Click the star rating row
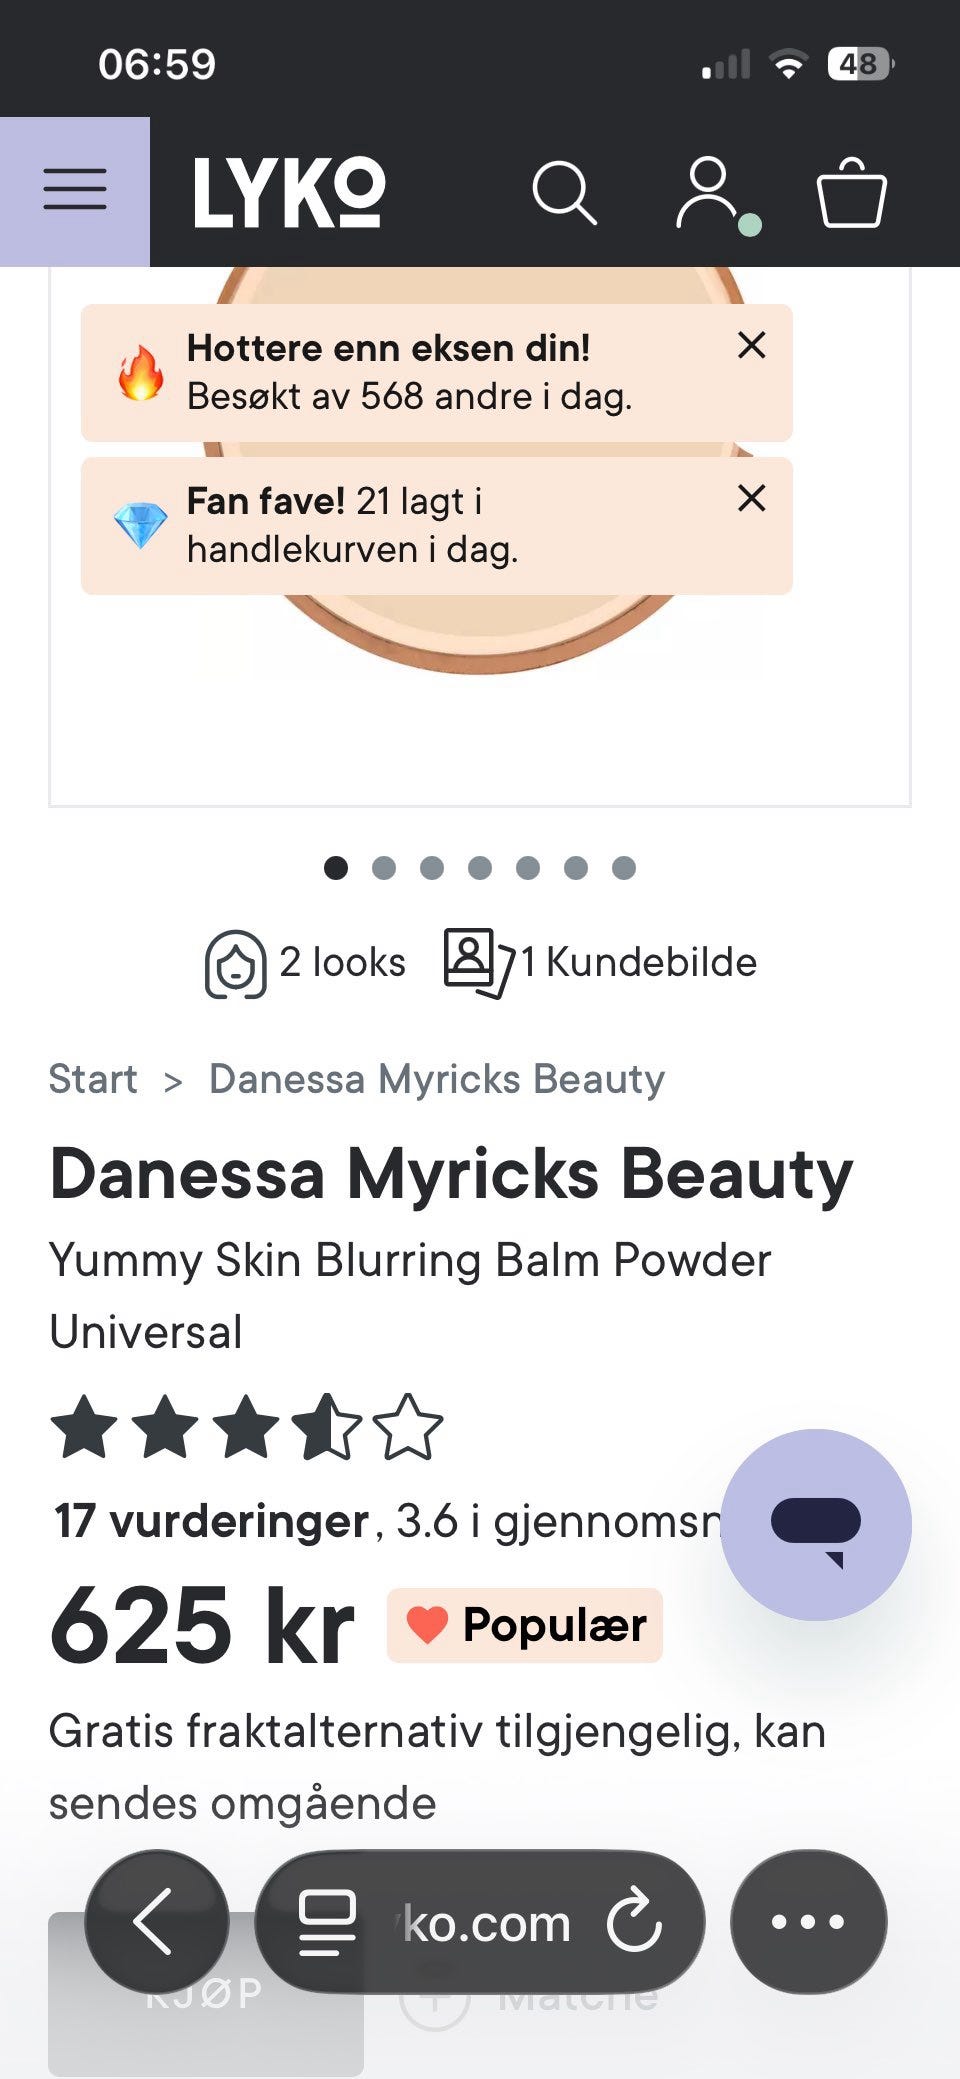Screen dimensions: 960x2079 [x=246, y=1427]
